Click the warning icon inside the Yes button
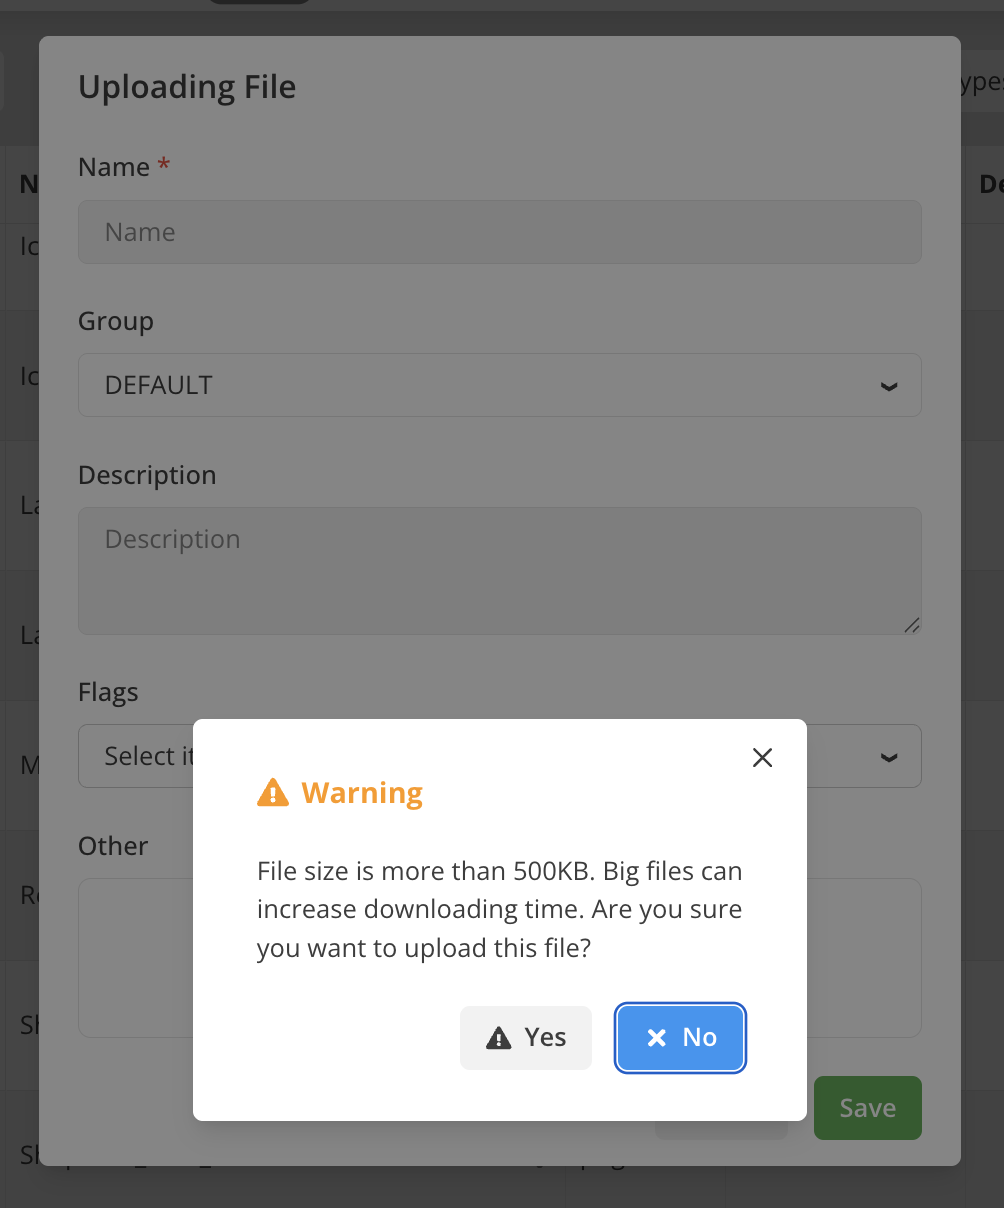This screenshot has width=1004, height=1208. (x=499, y=1037)
